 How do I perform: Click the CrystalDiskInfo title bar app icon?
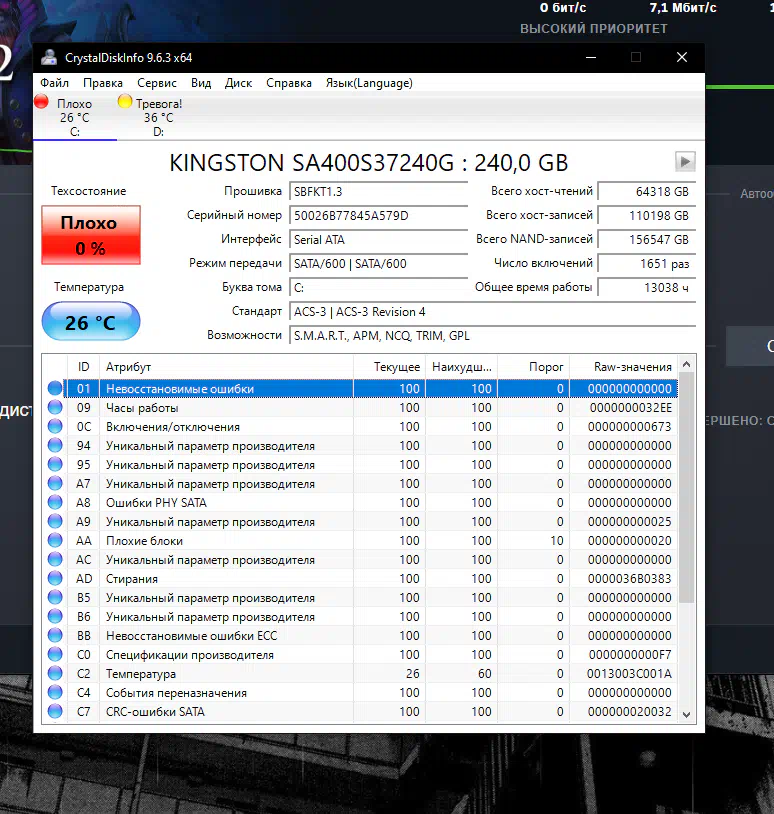click(49, 57)
